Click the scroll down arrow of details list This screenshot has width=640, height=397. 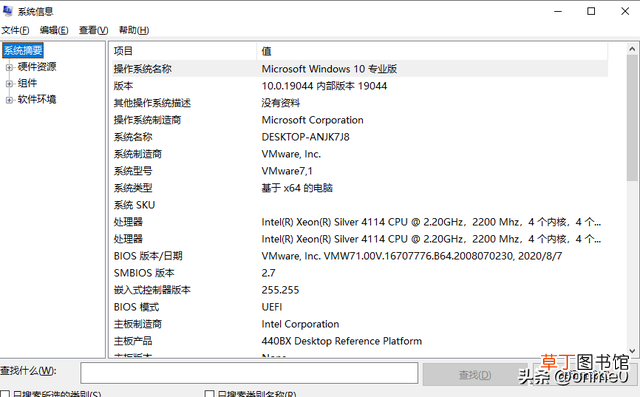click(632, 351)
